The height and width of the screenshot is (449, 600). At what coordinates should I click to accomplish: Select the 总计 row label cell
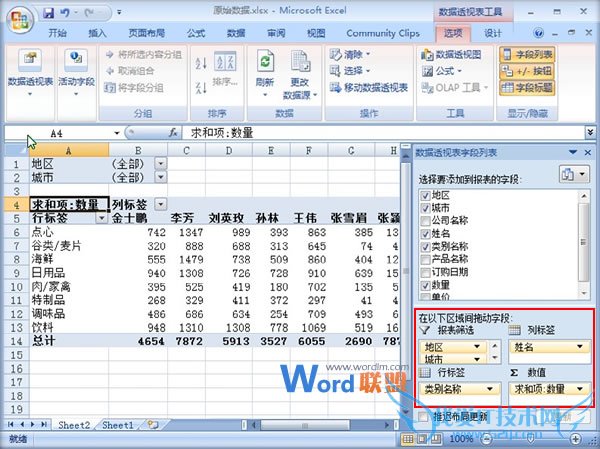tap(69, 341)
